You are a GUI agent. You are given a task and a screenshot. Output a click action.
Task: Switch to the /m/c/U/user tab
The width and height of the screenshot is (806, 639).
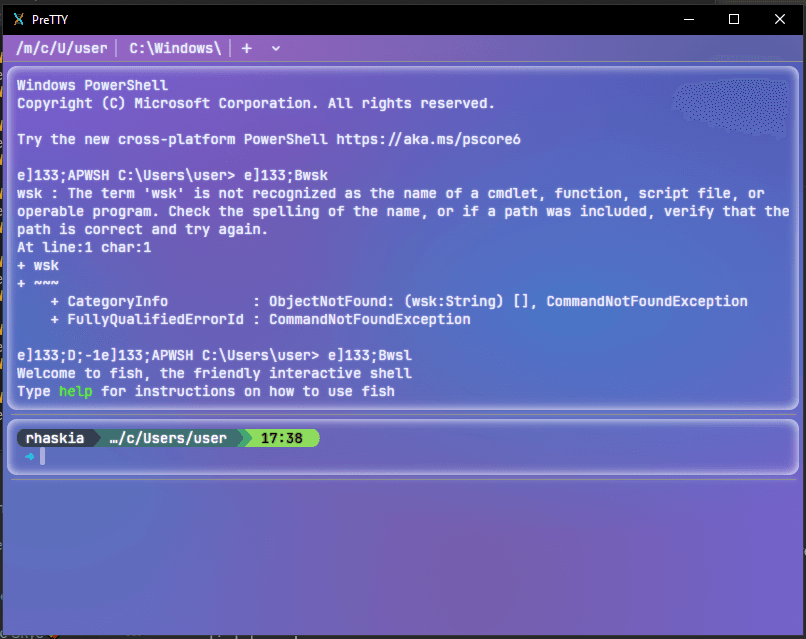pyautogui.click(x=61, y=48)
